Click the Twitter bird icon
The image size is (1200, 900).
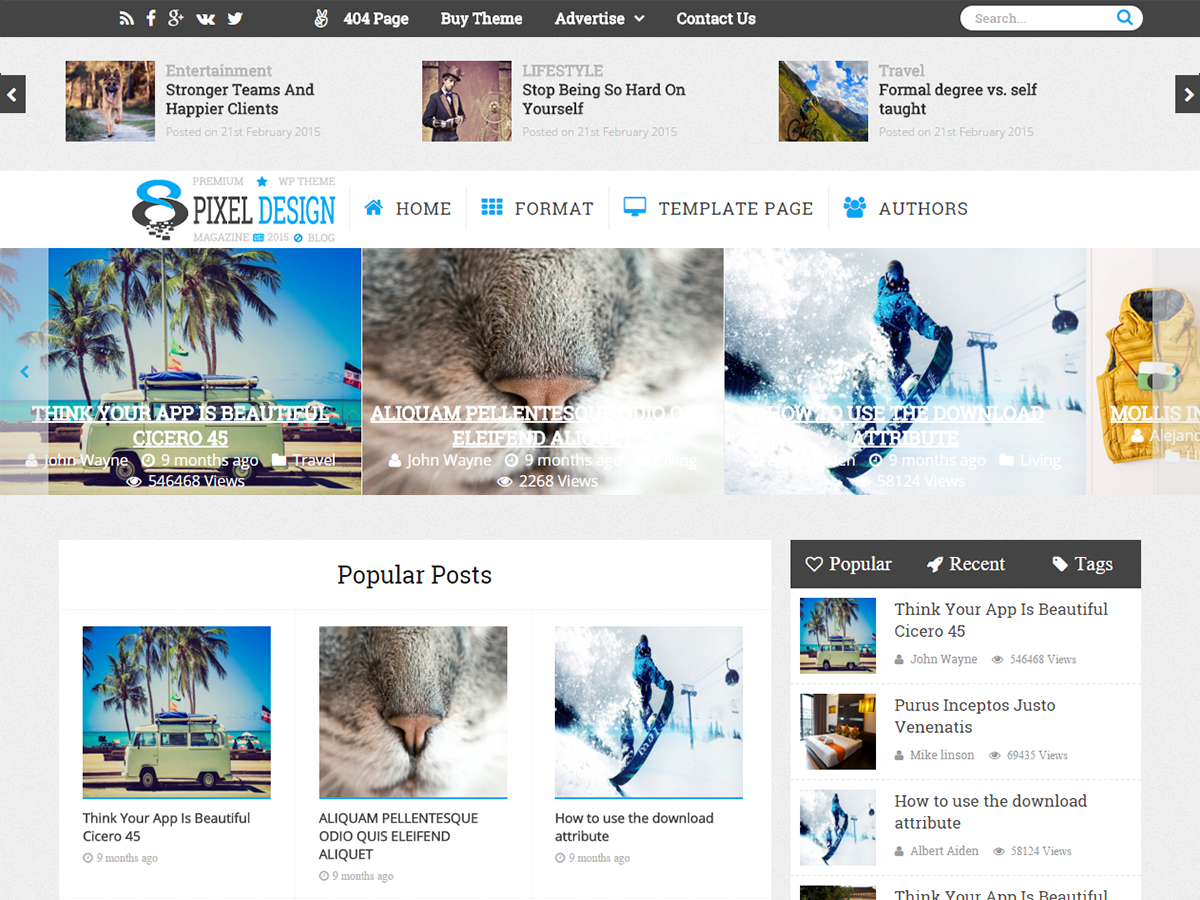[235, 19]
